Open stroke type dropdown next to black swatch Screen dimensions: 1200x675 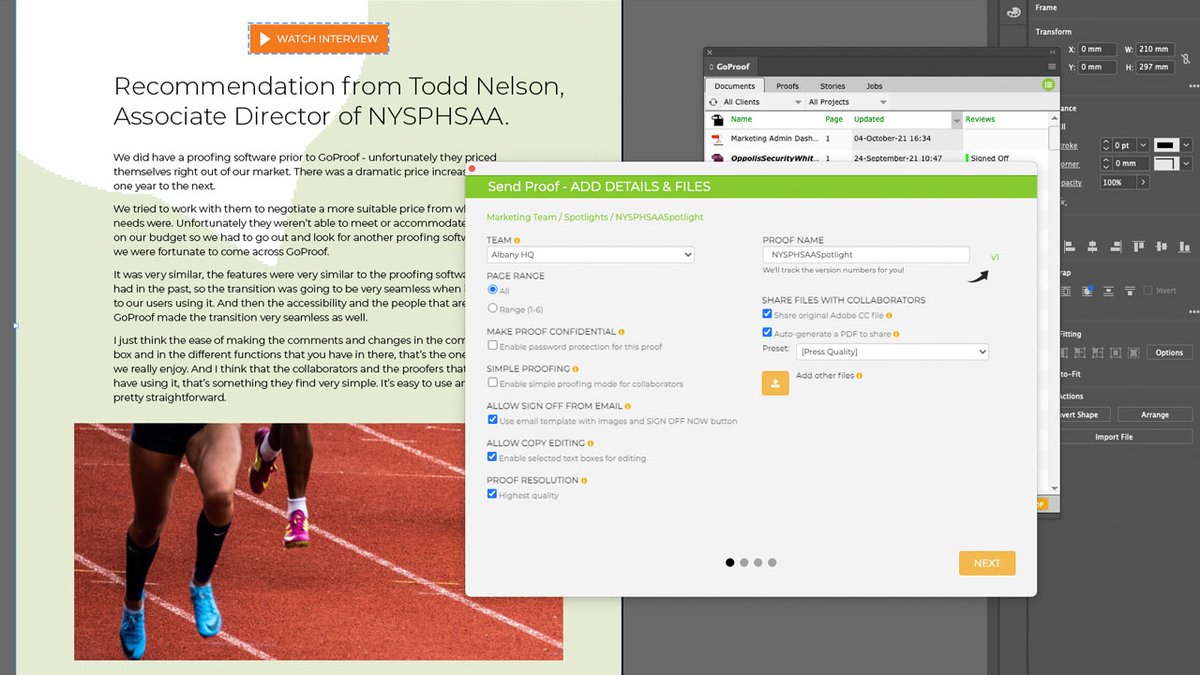1186,145
